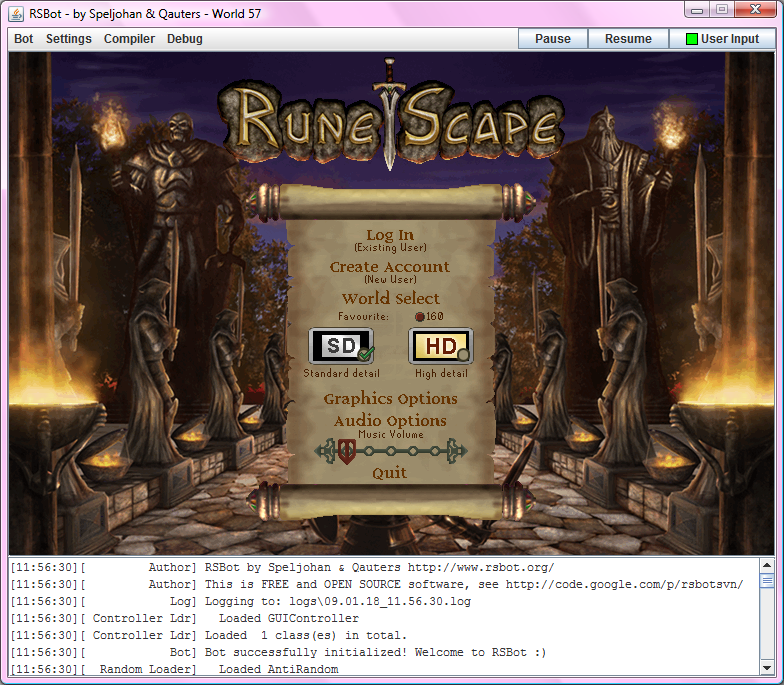Open the Settings menu
The width and height of the screenshot is (784, 685).
[68, 39]
